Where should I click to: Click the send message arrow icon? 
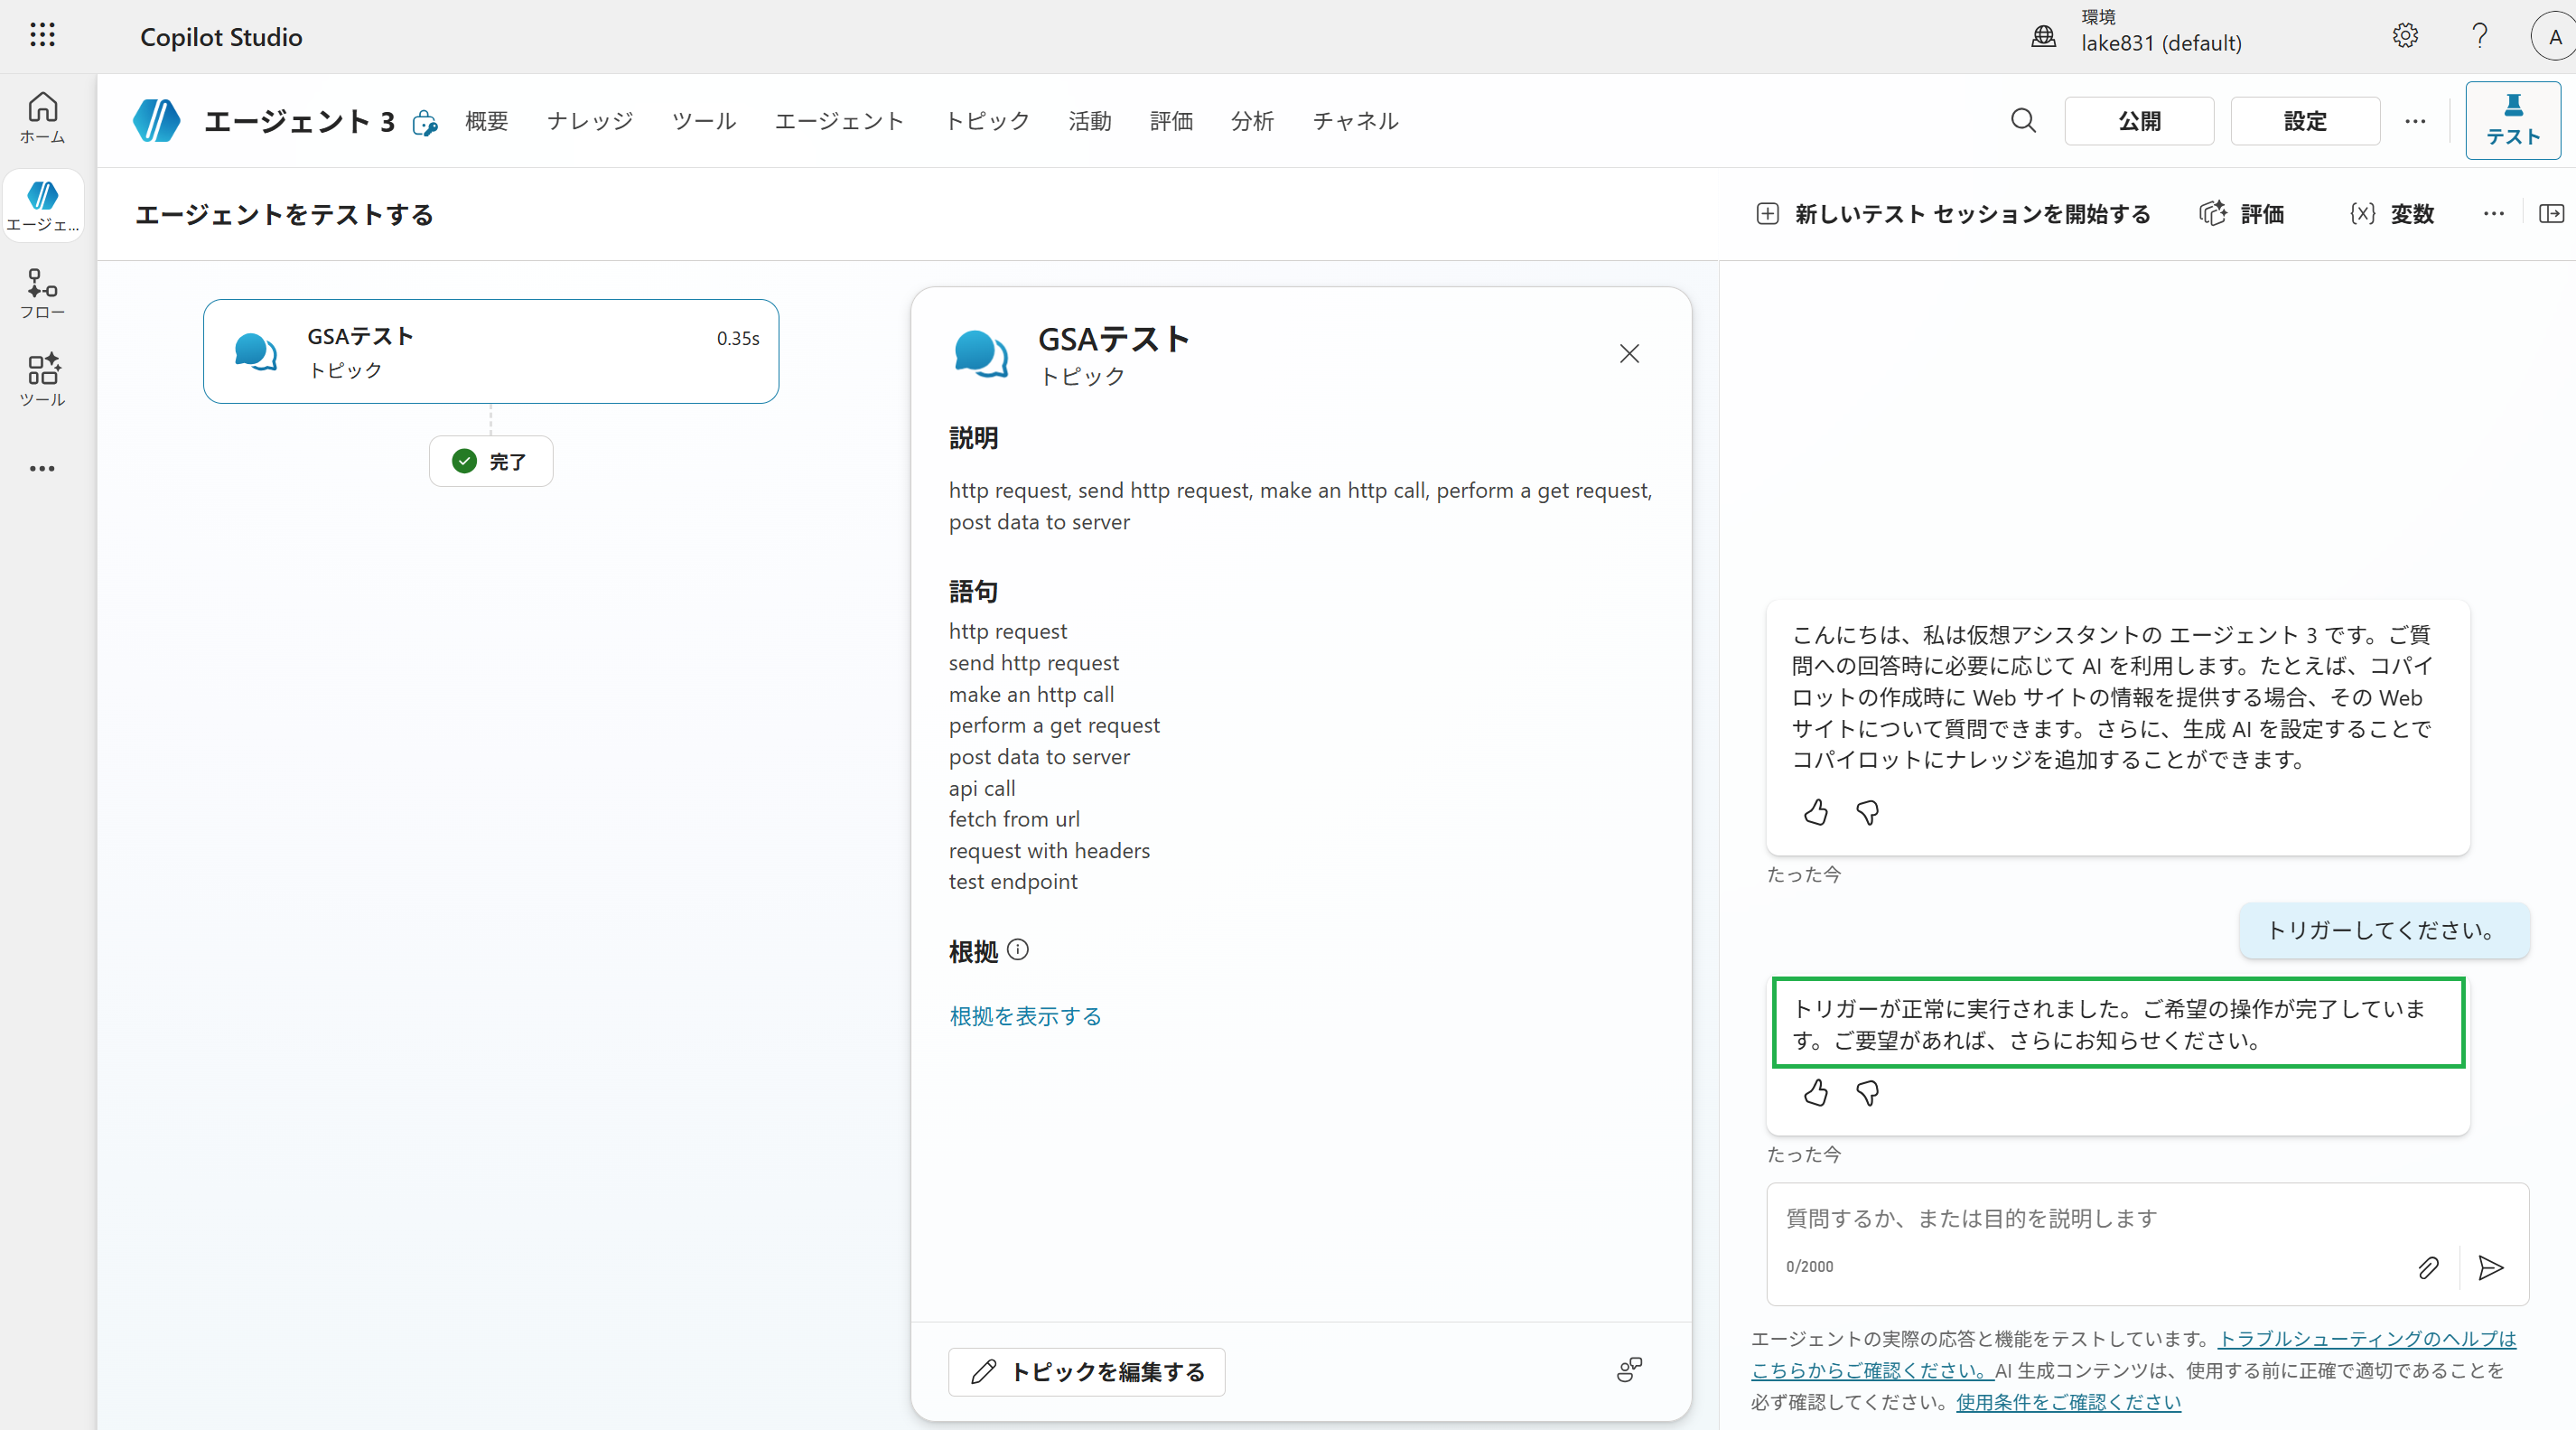[2491, 1267]
